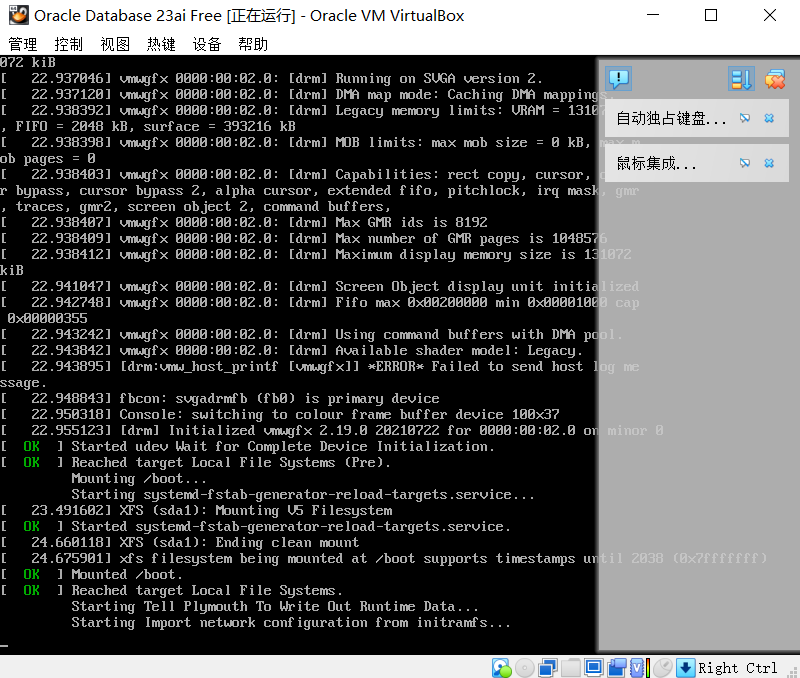
Task: Expand the 鼠标集成 notification
Action: 656,163
